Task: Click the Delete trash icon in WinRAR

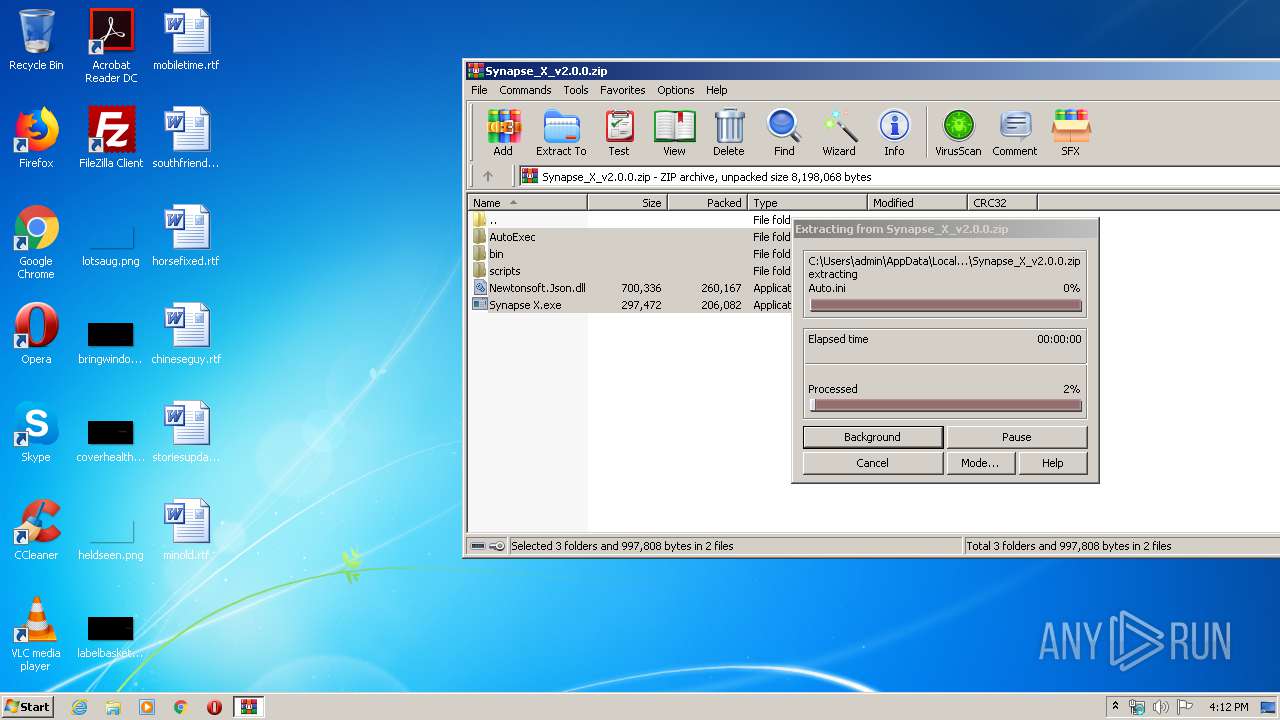Action: (x=729, y=134)
